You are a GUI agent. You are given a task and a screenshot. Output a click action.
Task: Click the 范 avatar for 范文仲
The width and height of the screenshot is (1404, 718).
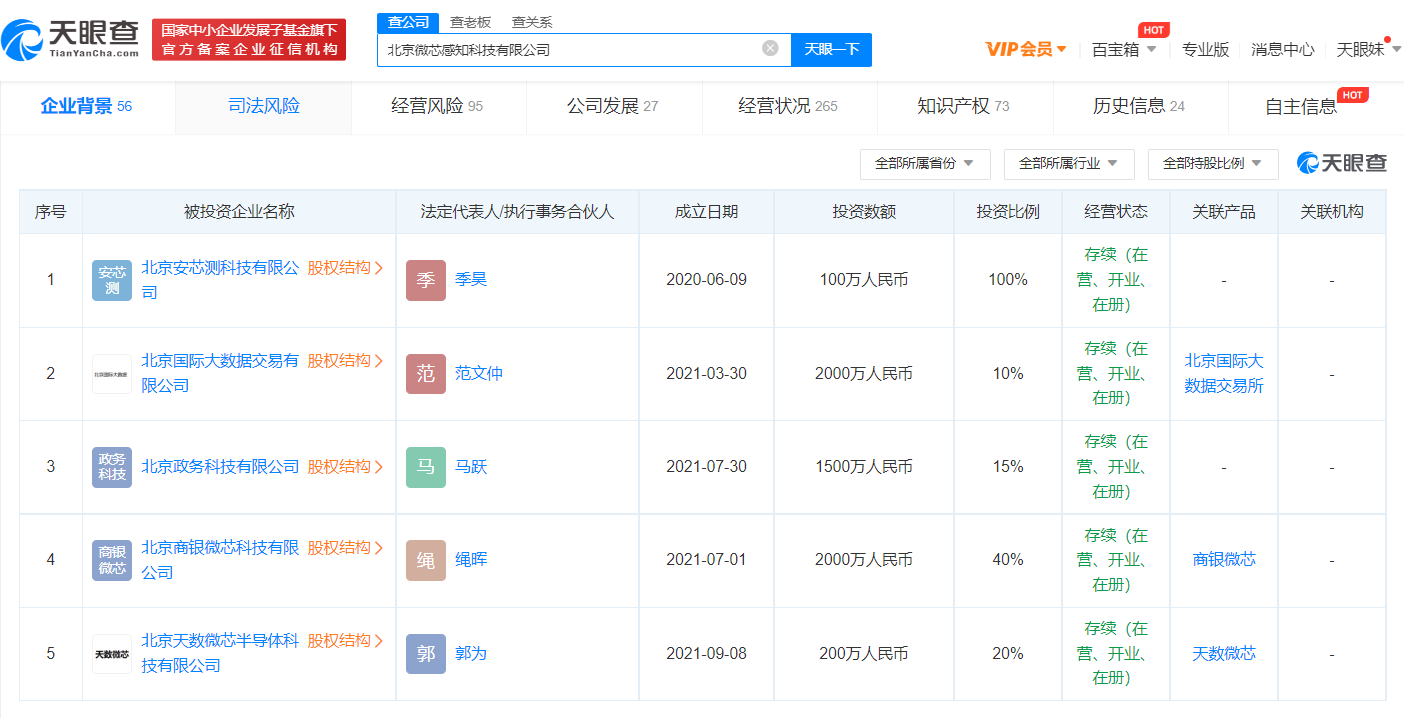coord(426,374)
